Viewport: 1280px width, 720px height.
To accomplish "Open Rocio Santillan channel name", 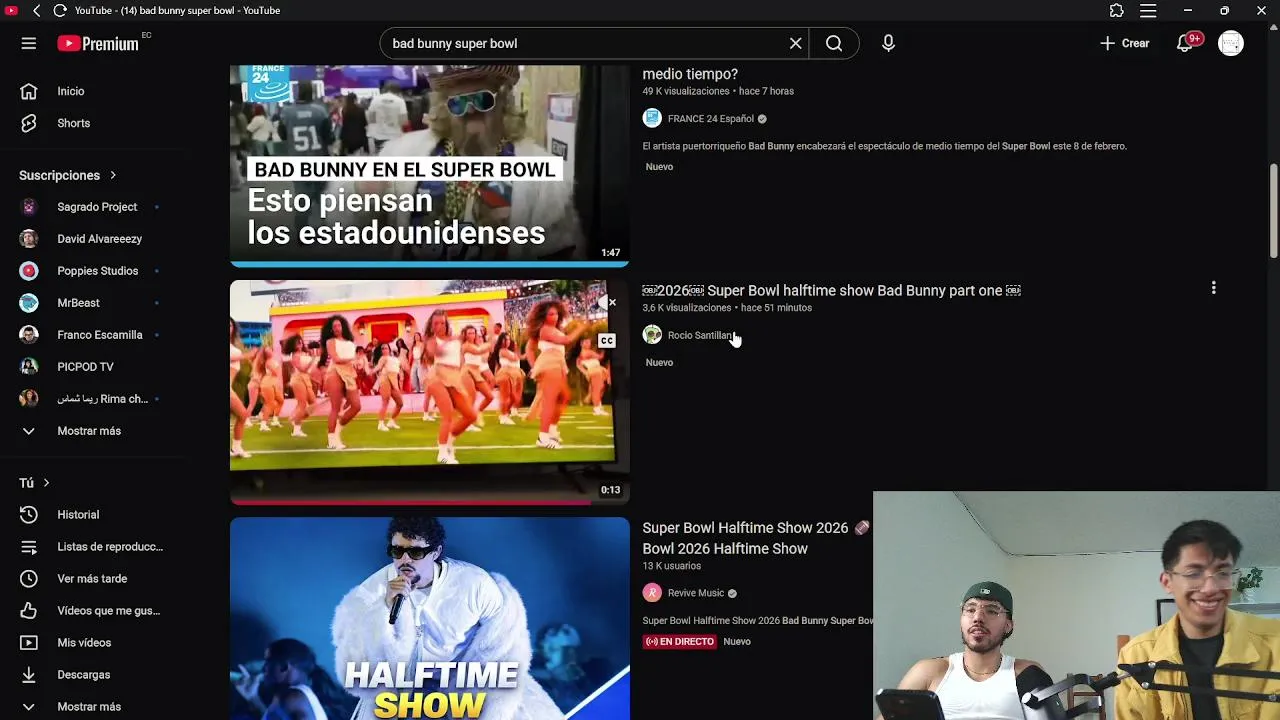I will [700, 335].
